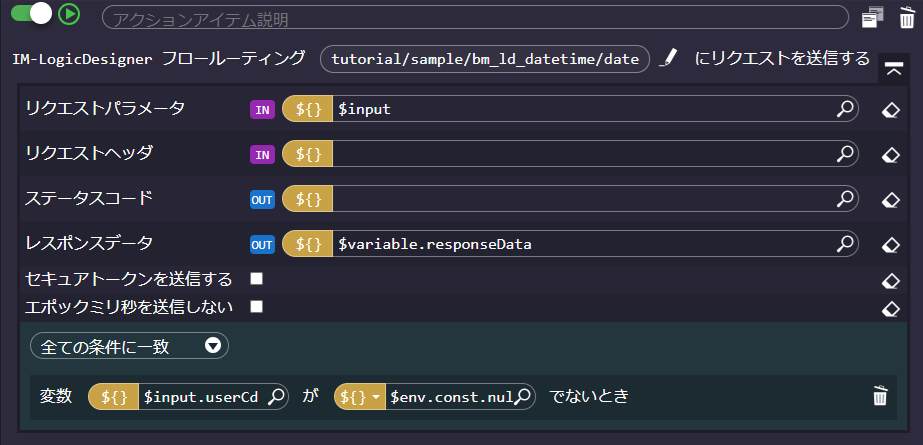
Task: Click the IN badge on リクエストパラメータ
Action: click(x=262, y=110)
